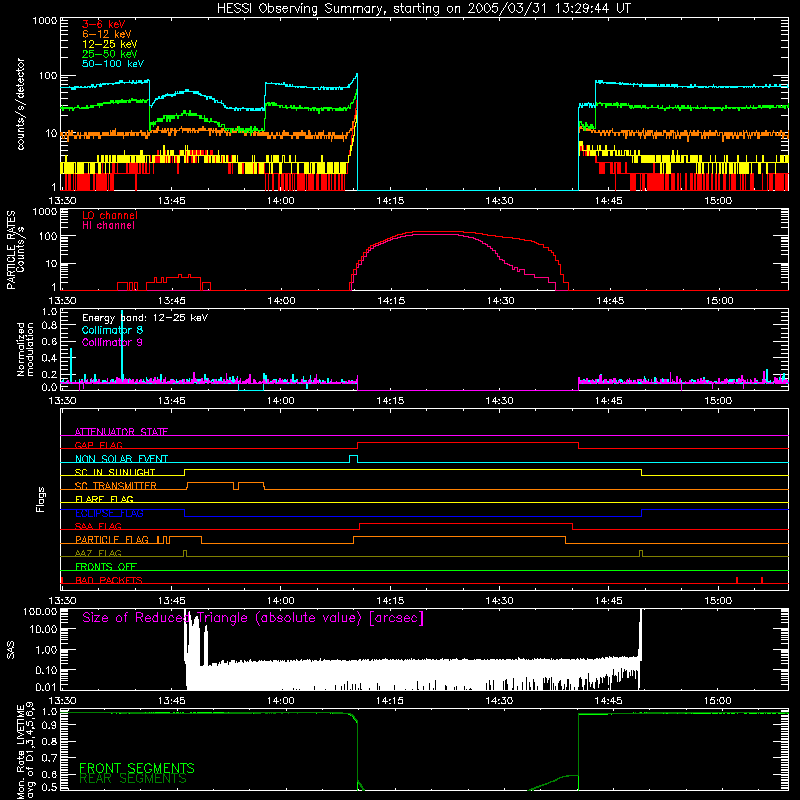
Task: Click the LO channel legend label
Action: tap(110, 215)
